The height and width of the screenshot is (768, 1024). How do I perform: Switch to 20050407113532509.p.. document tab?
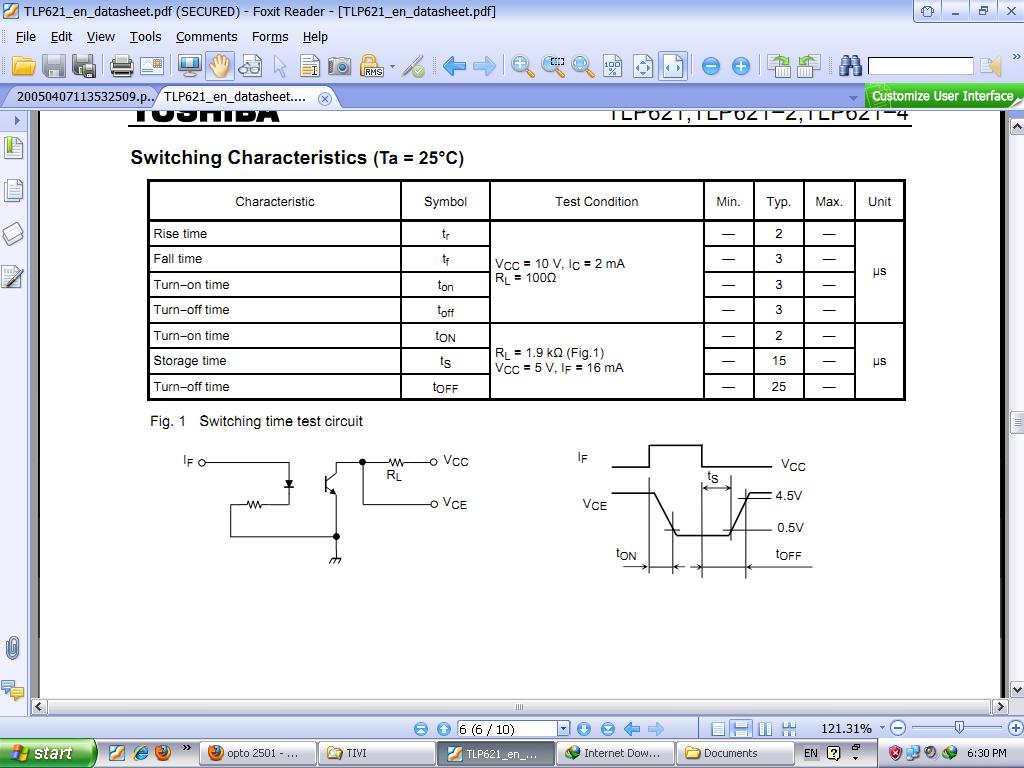point(84,97)
